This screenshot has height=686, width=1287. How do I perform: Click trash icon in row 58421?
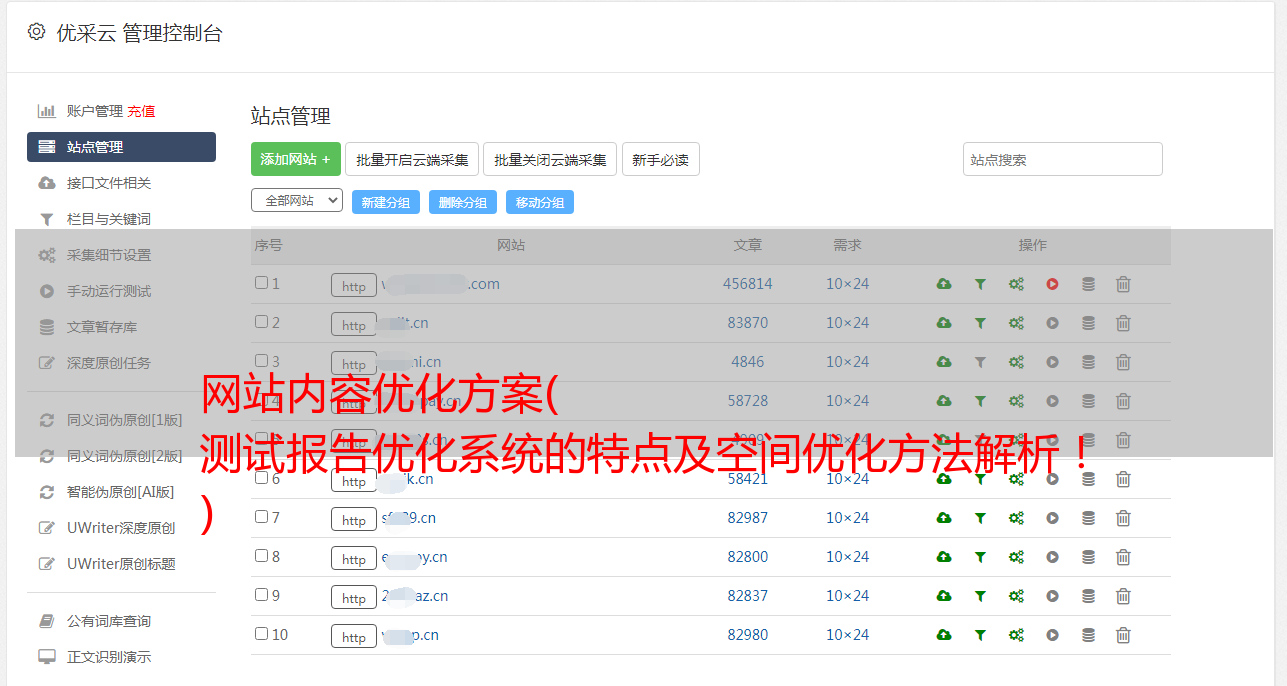click(1123, 479)
